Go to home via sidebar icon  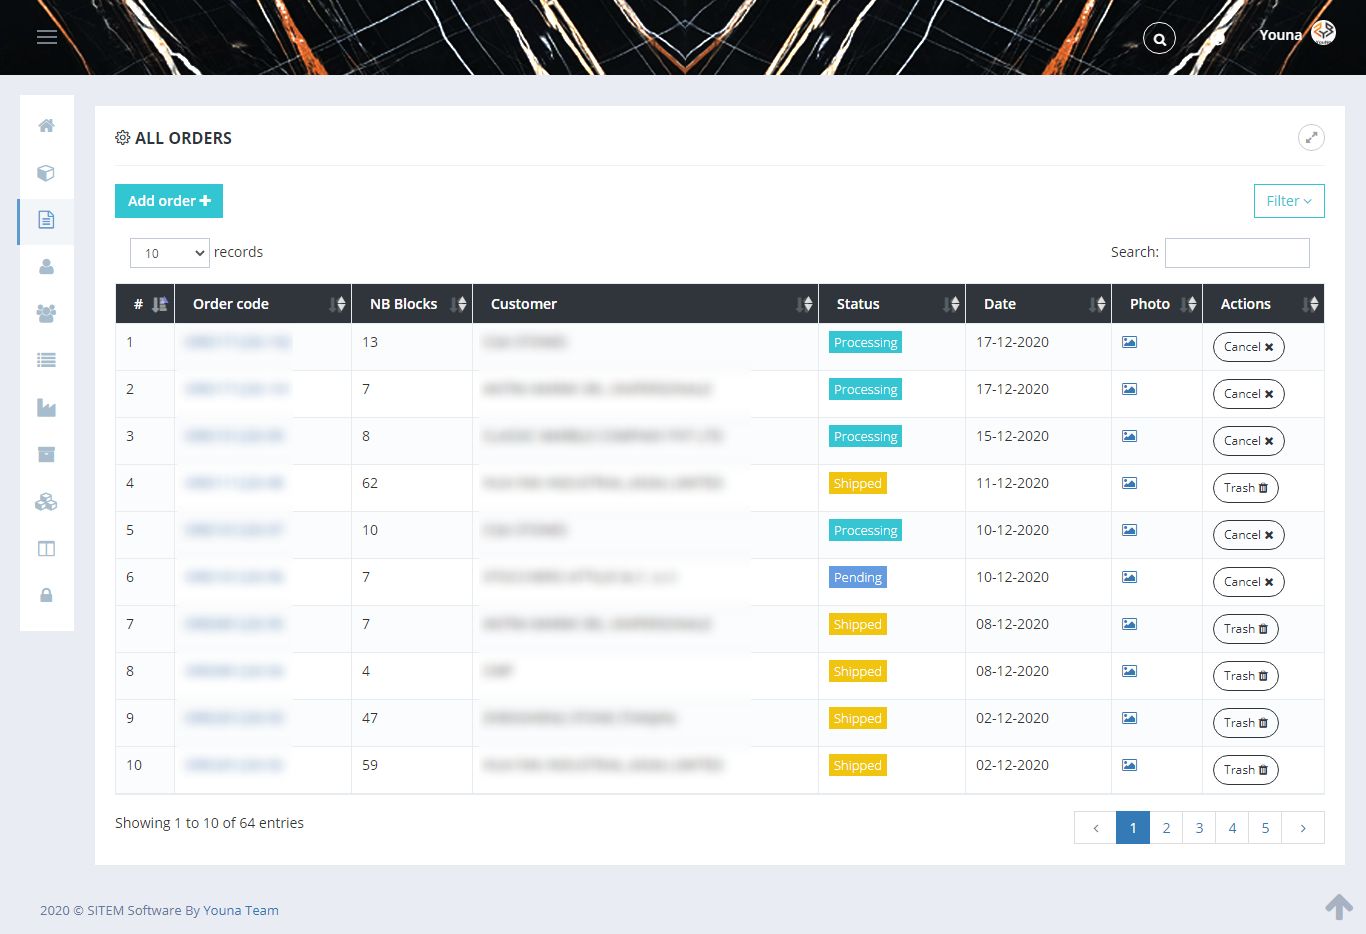[x=46, y=126]
